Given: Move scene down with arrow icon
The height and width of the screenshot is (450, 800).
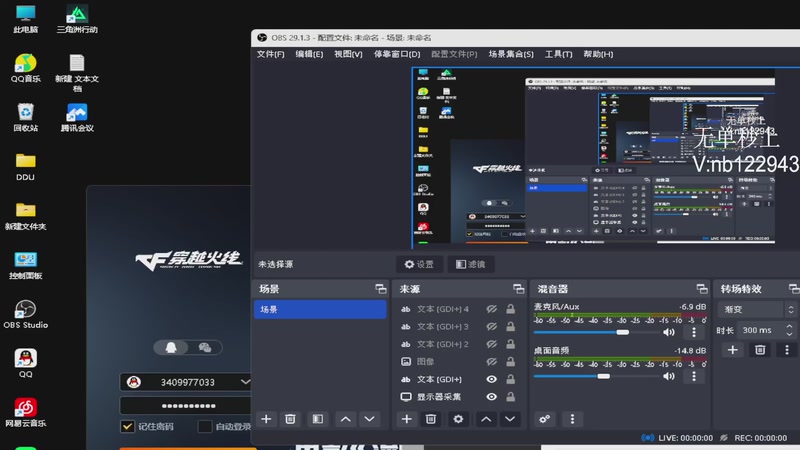Looking at the screenshot, I should 369,419.
